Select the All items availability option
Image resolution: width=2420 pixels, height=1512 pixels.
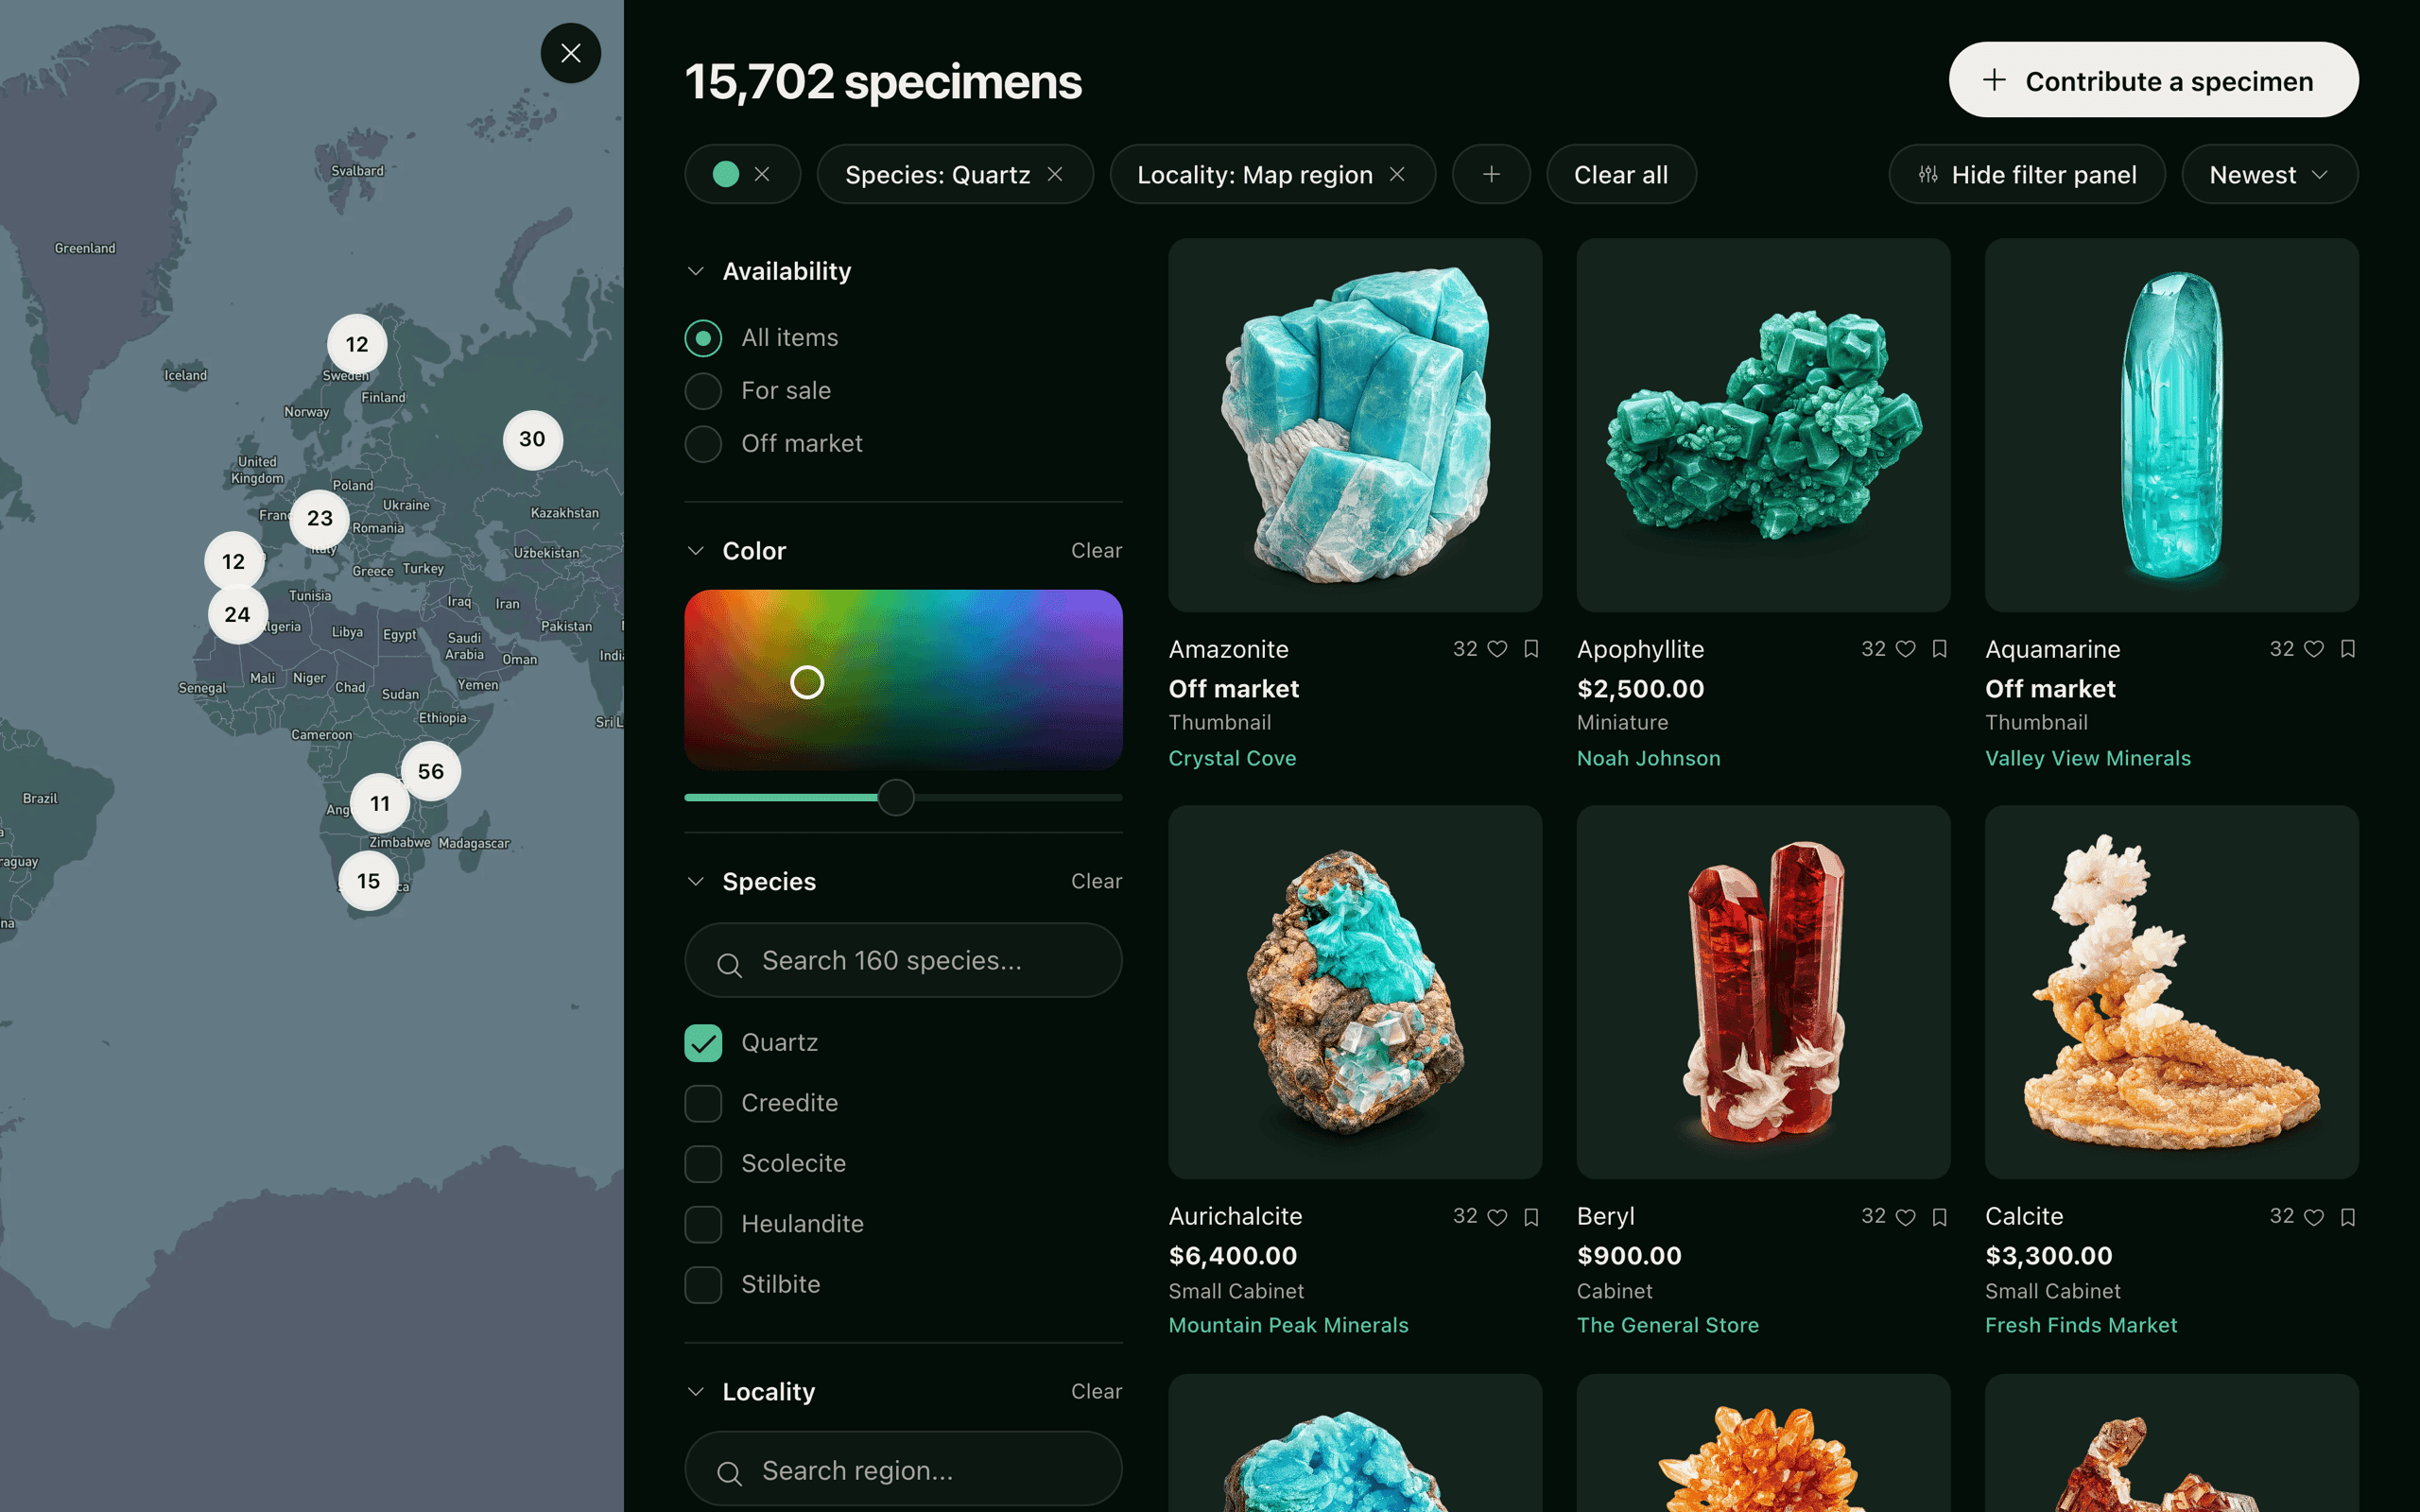pyautogui.click(x=703, y=338)
